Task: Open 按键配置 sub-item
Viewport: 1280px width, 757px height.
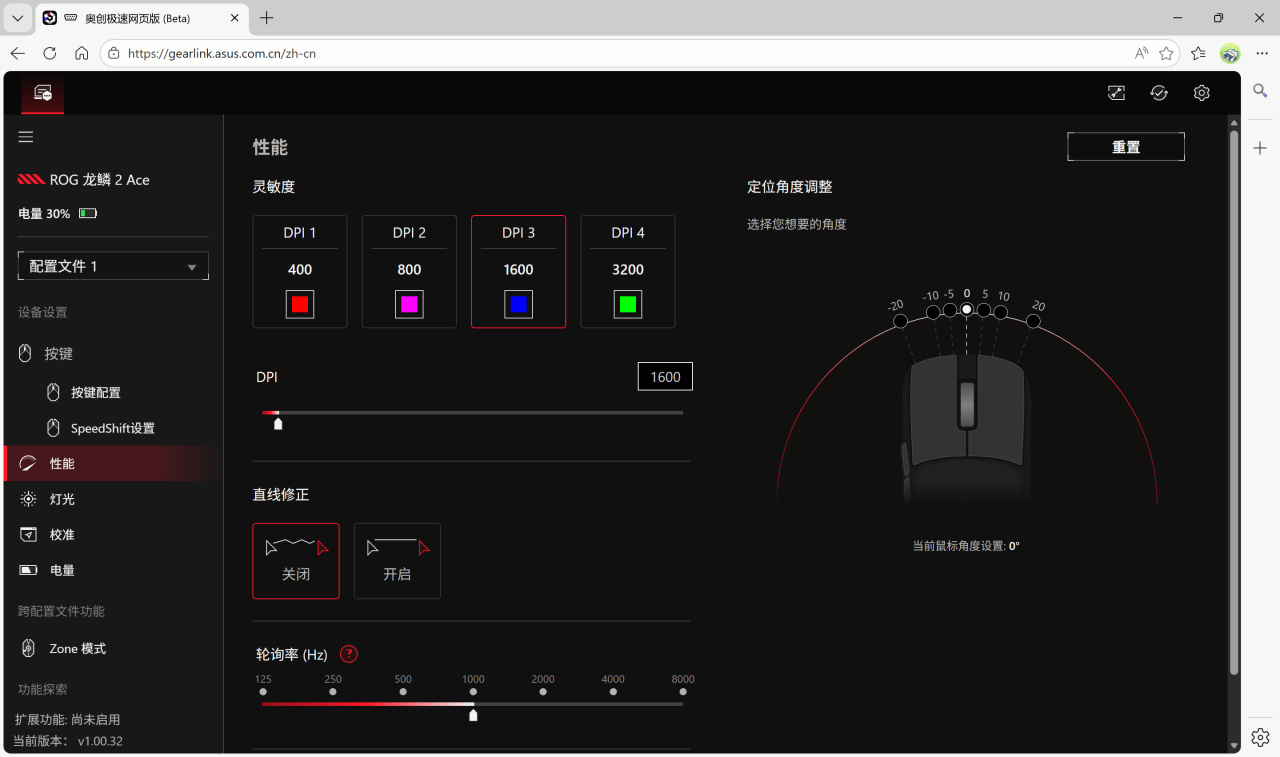Action: click(95, 393)
